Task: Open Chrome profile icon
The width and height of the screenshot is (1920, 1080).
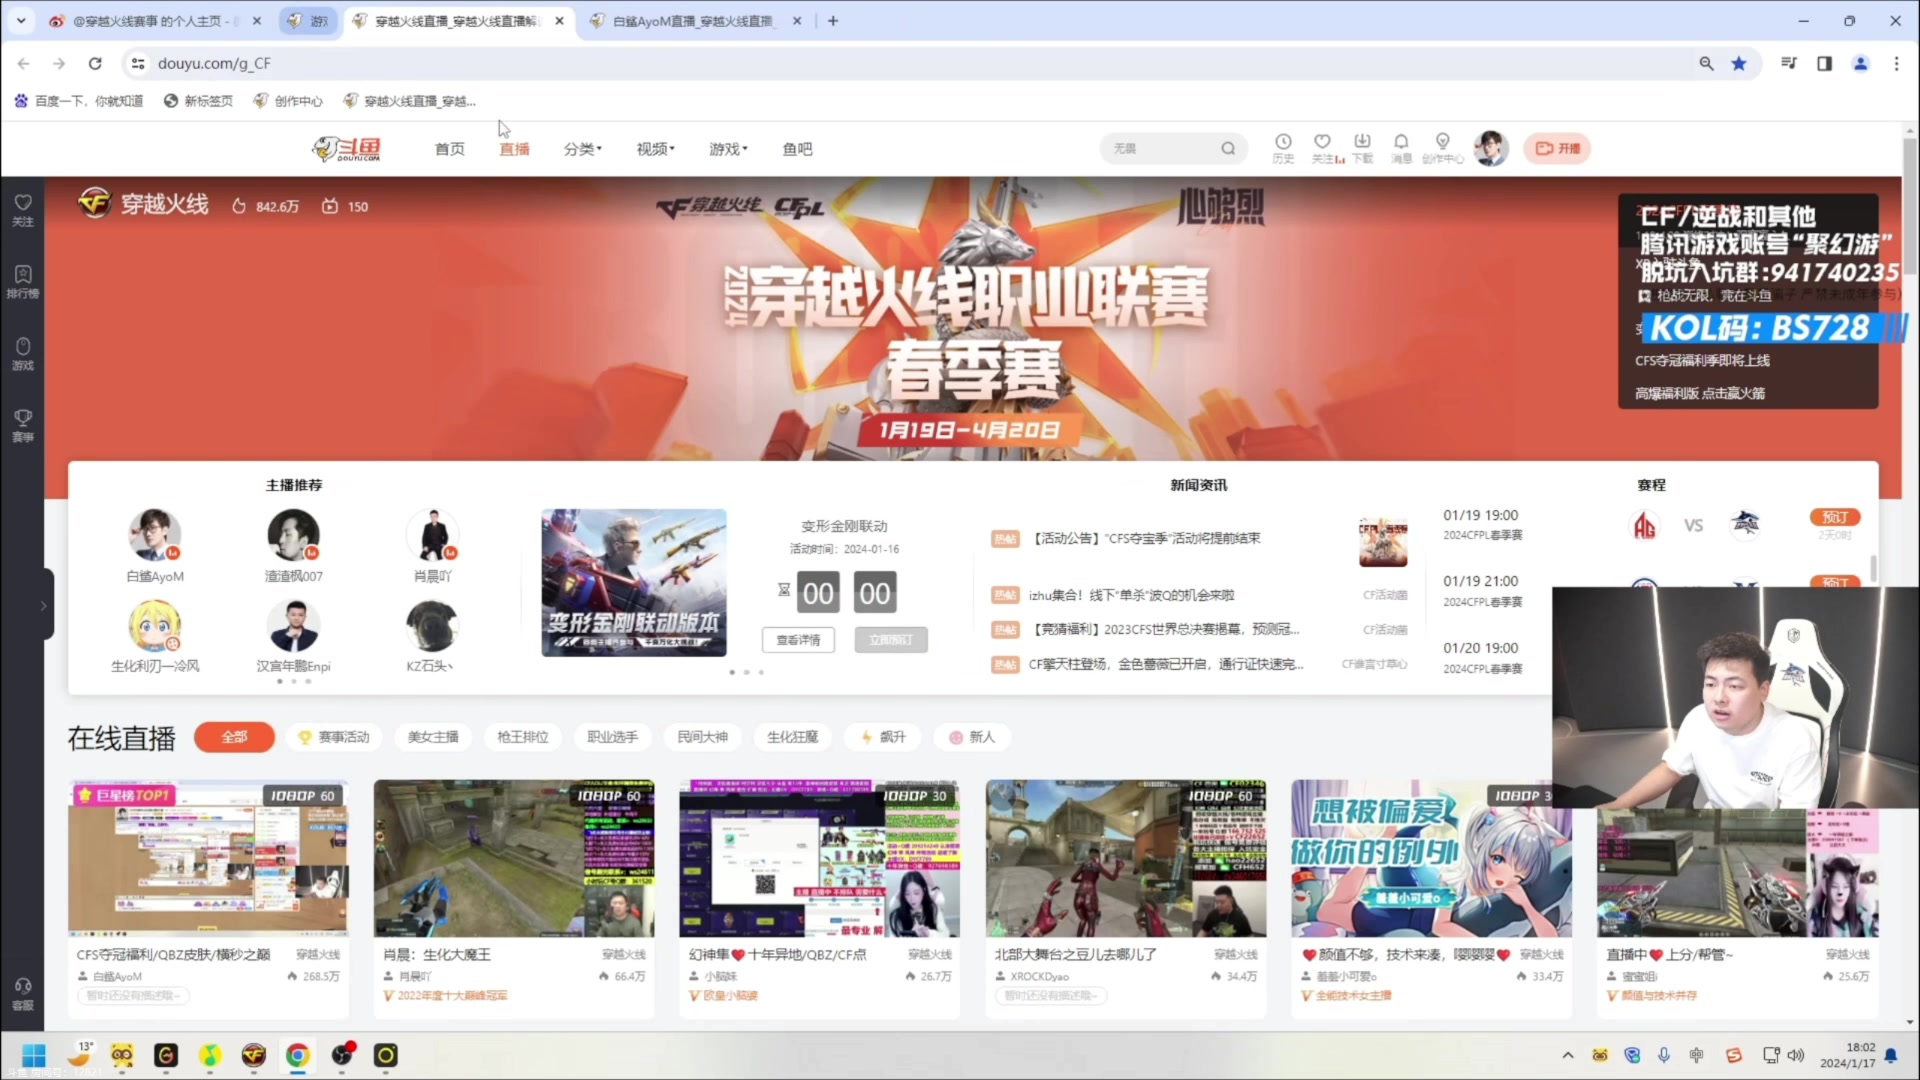Action: click(1860, 63)
